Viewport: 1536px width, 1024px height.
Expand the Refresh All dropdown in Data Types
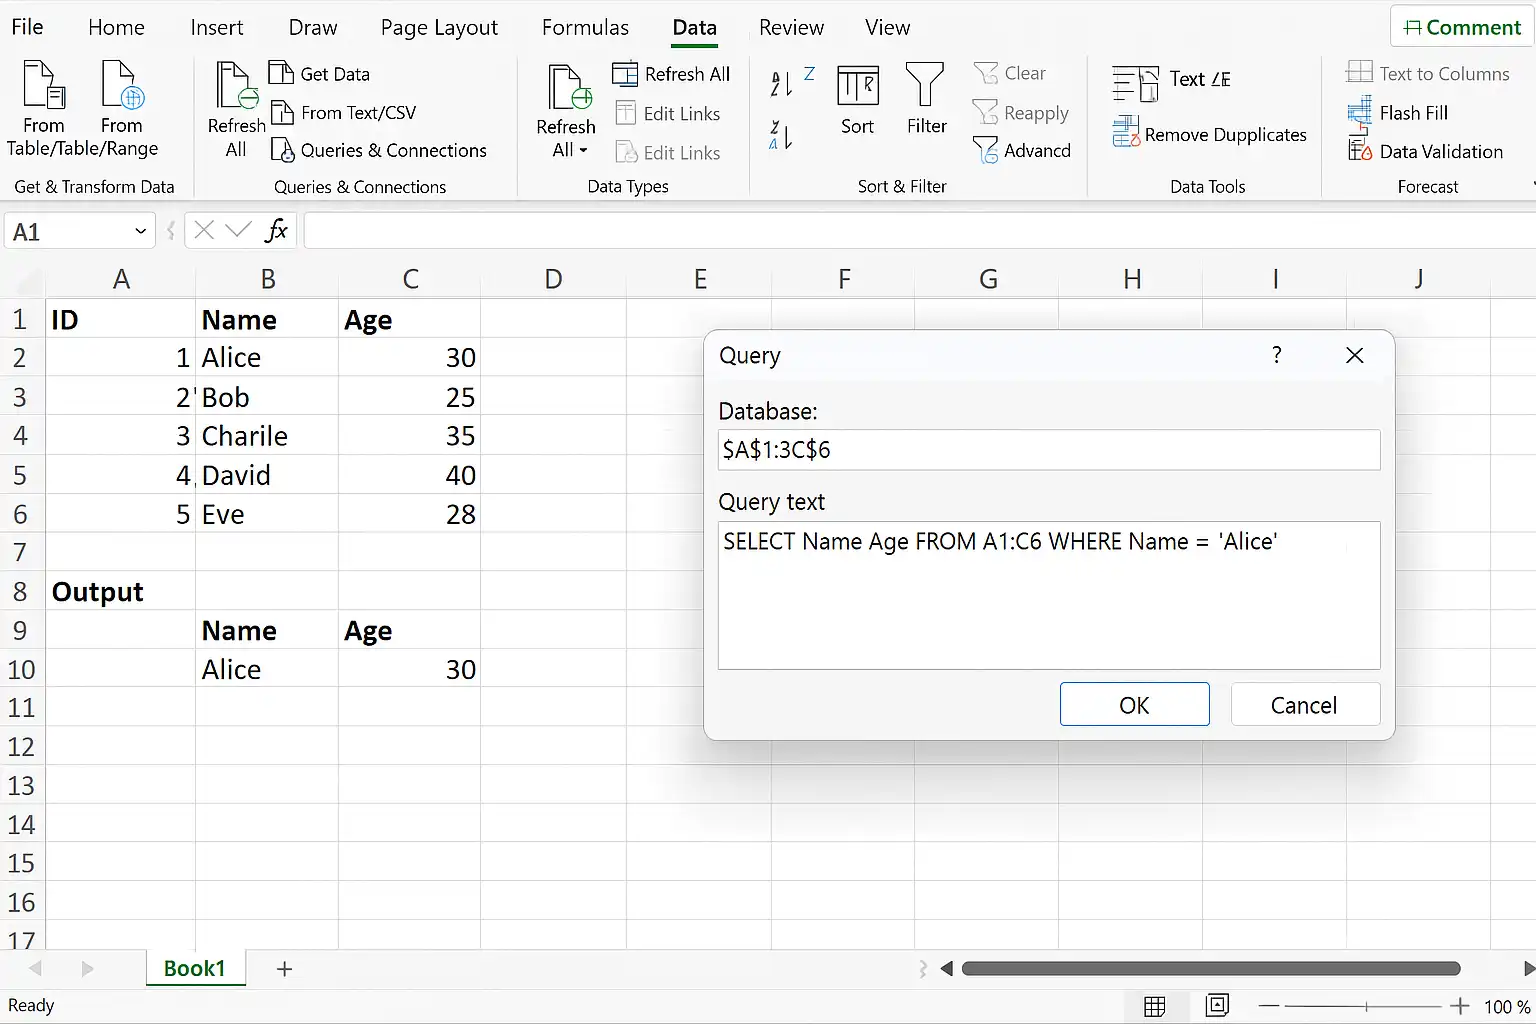[583, 150]
